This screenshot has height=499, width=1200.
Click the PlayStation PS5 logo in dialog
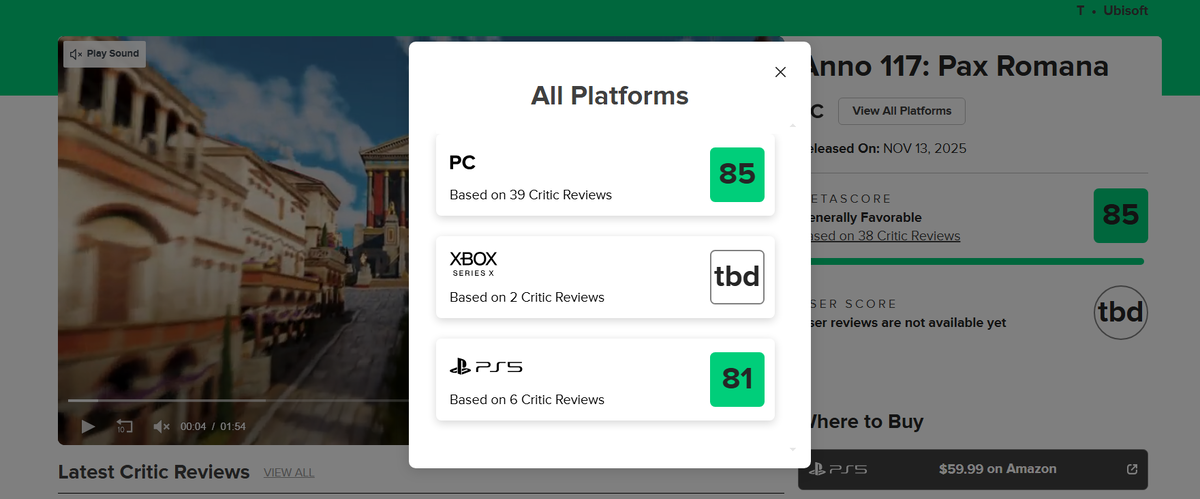click(486, 367)
